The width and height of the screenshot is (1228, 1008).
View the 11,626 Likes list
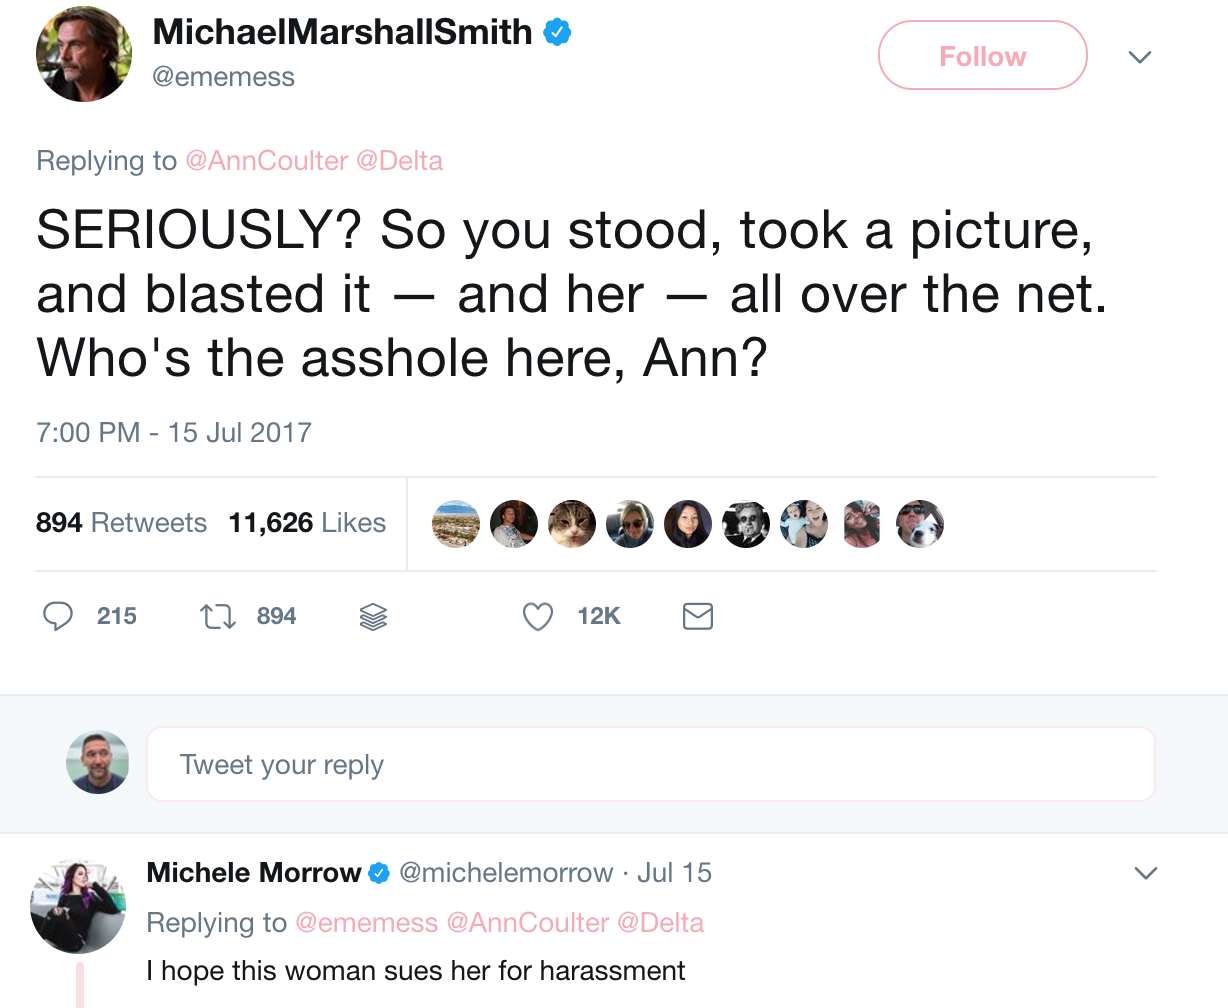pos(307,523)
